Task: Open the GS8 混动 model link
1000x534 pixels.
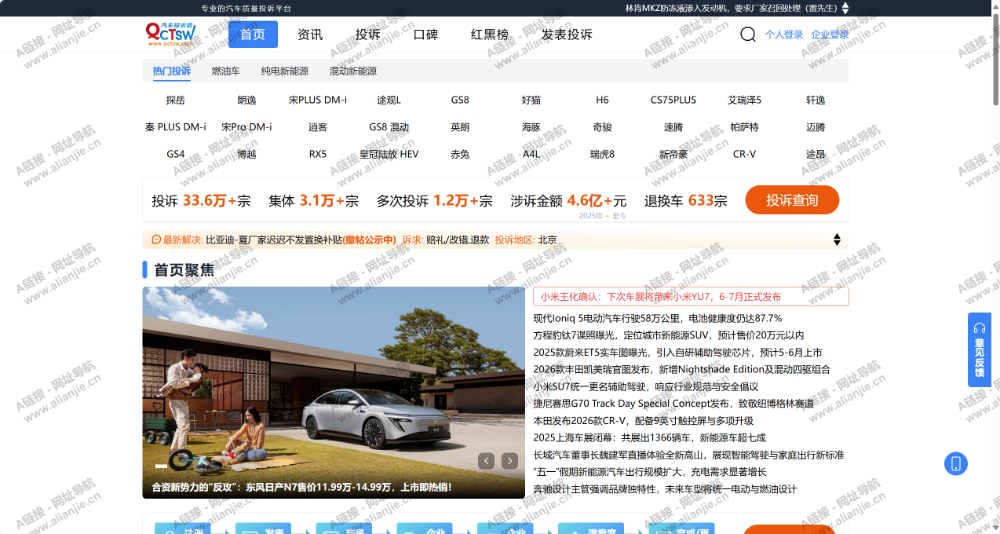Action: pyautogui.click(x=389, y=127)
